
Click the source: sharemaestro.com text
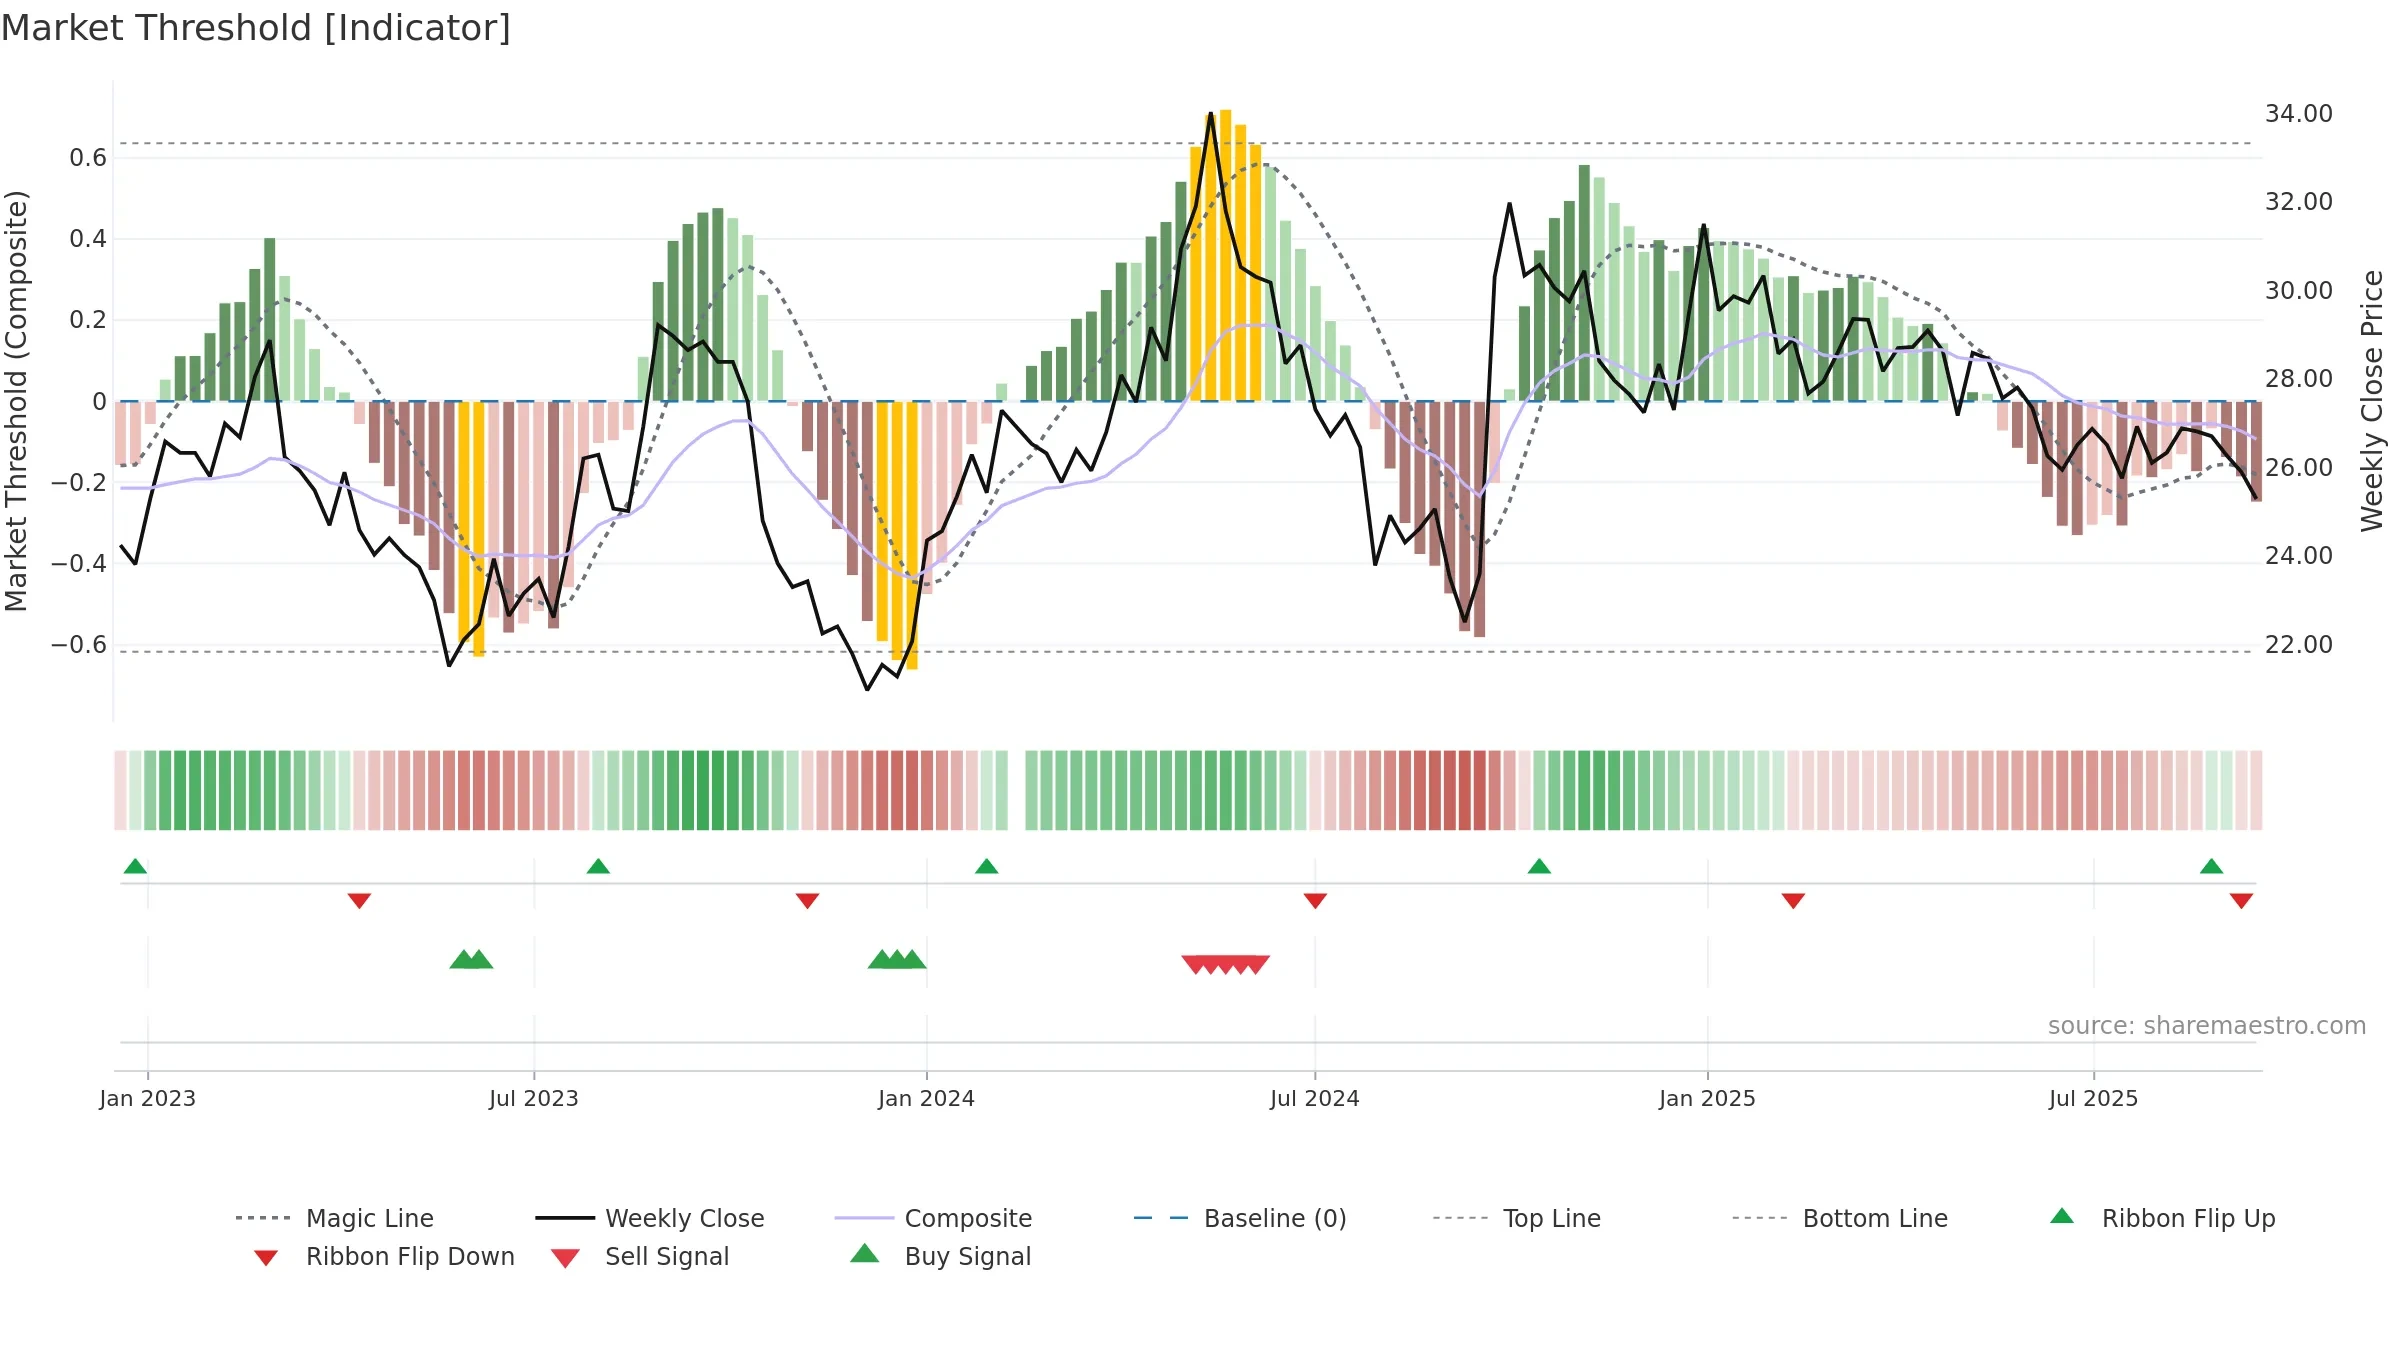point(2207,1026)
